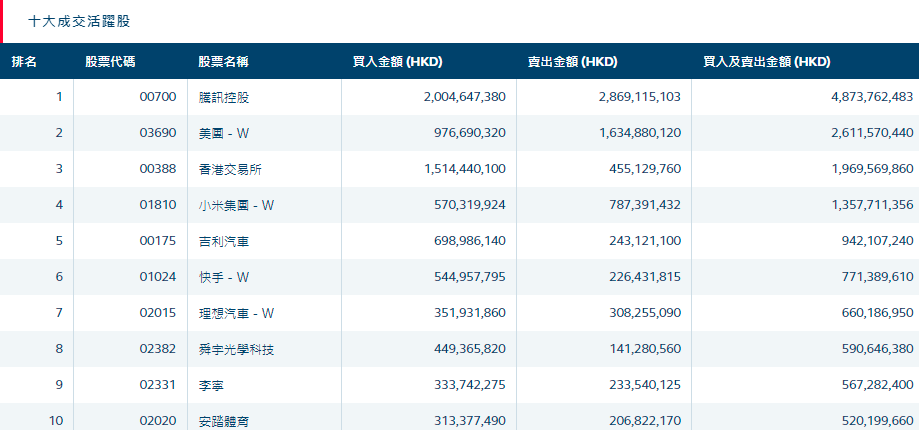Click the 股票名稱 column header
The width and height of the screenshot is (919, 430).
coord(223,62)
